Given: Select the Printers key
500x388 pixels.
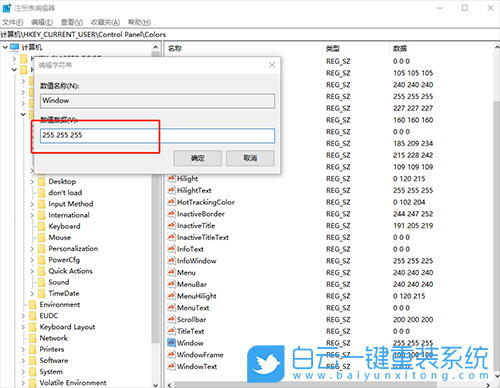Looking at the screenshot, I should [52, 349].
